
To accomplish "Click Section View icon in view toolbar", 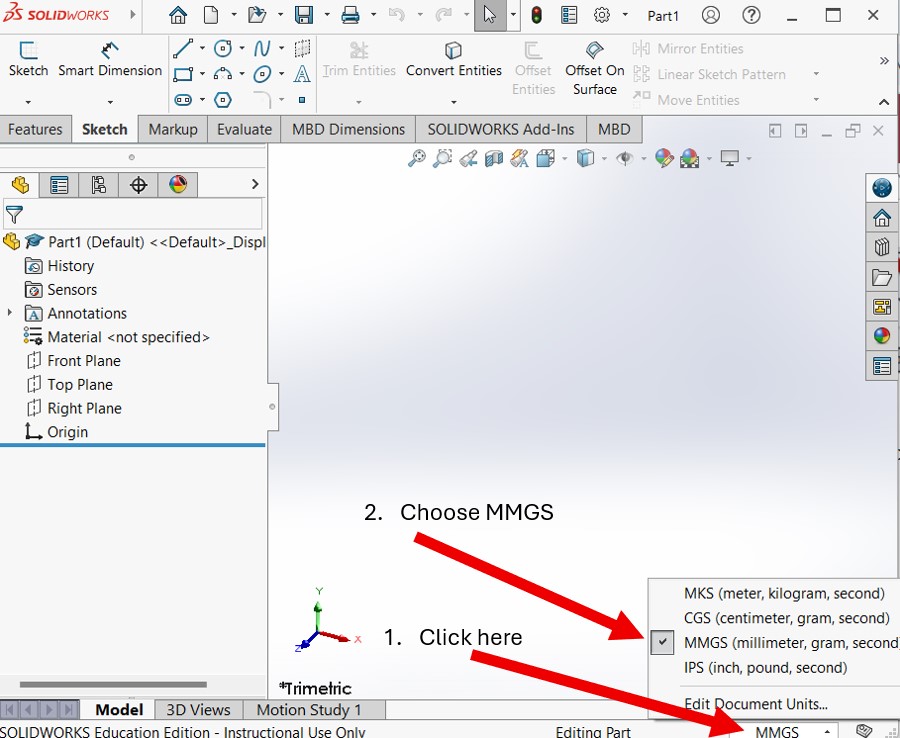I will click(494, 158).
